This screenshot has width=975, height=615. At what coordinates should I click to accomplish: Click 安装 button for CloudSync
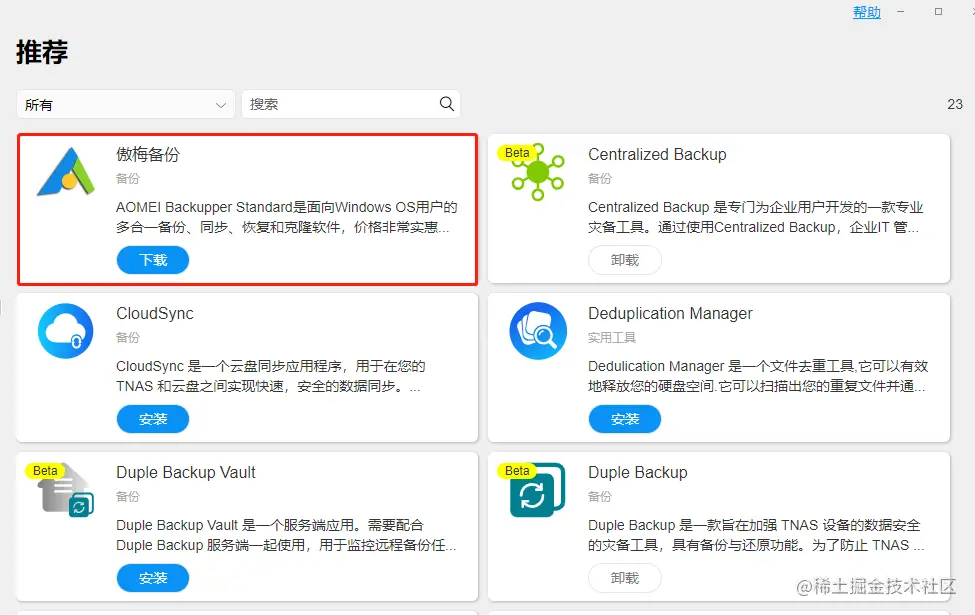[x=153, y=419]
